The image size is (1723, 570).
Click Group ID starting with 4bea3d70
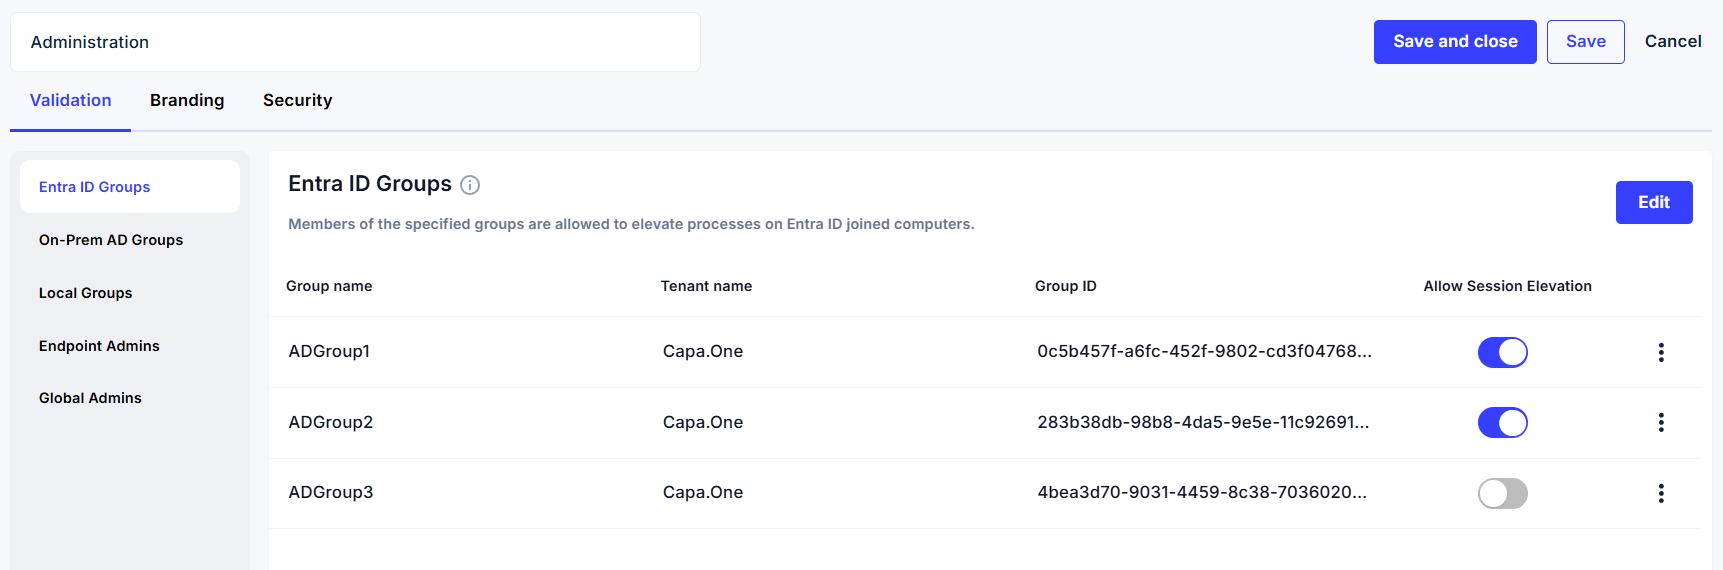pos(1202,492)
